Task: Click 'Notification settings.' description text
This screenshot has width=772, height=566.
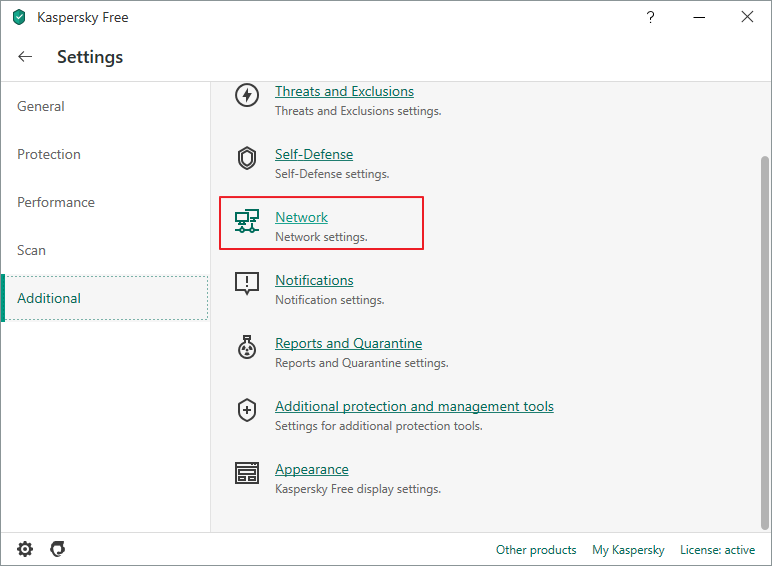Action: 329,300
